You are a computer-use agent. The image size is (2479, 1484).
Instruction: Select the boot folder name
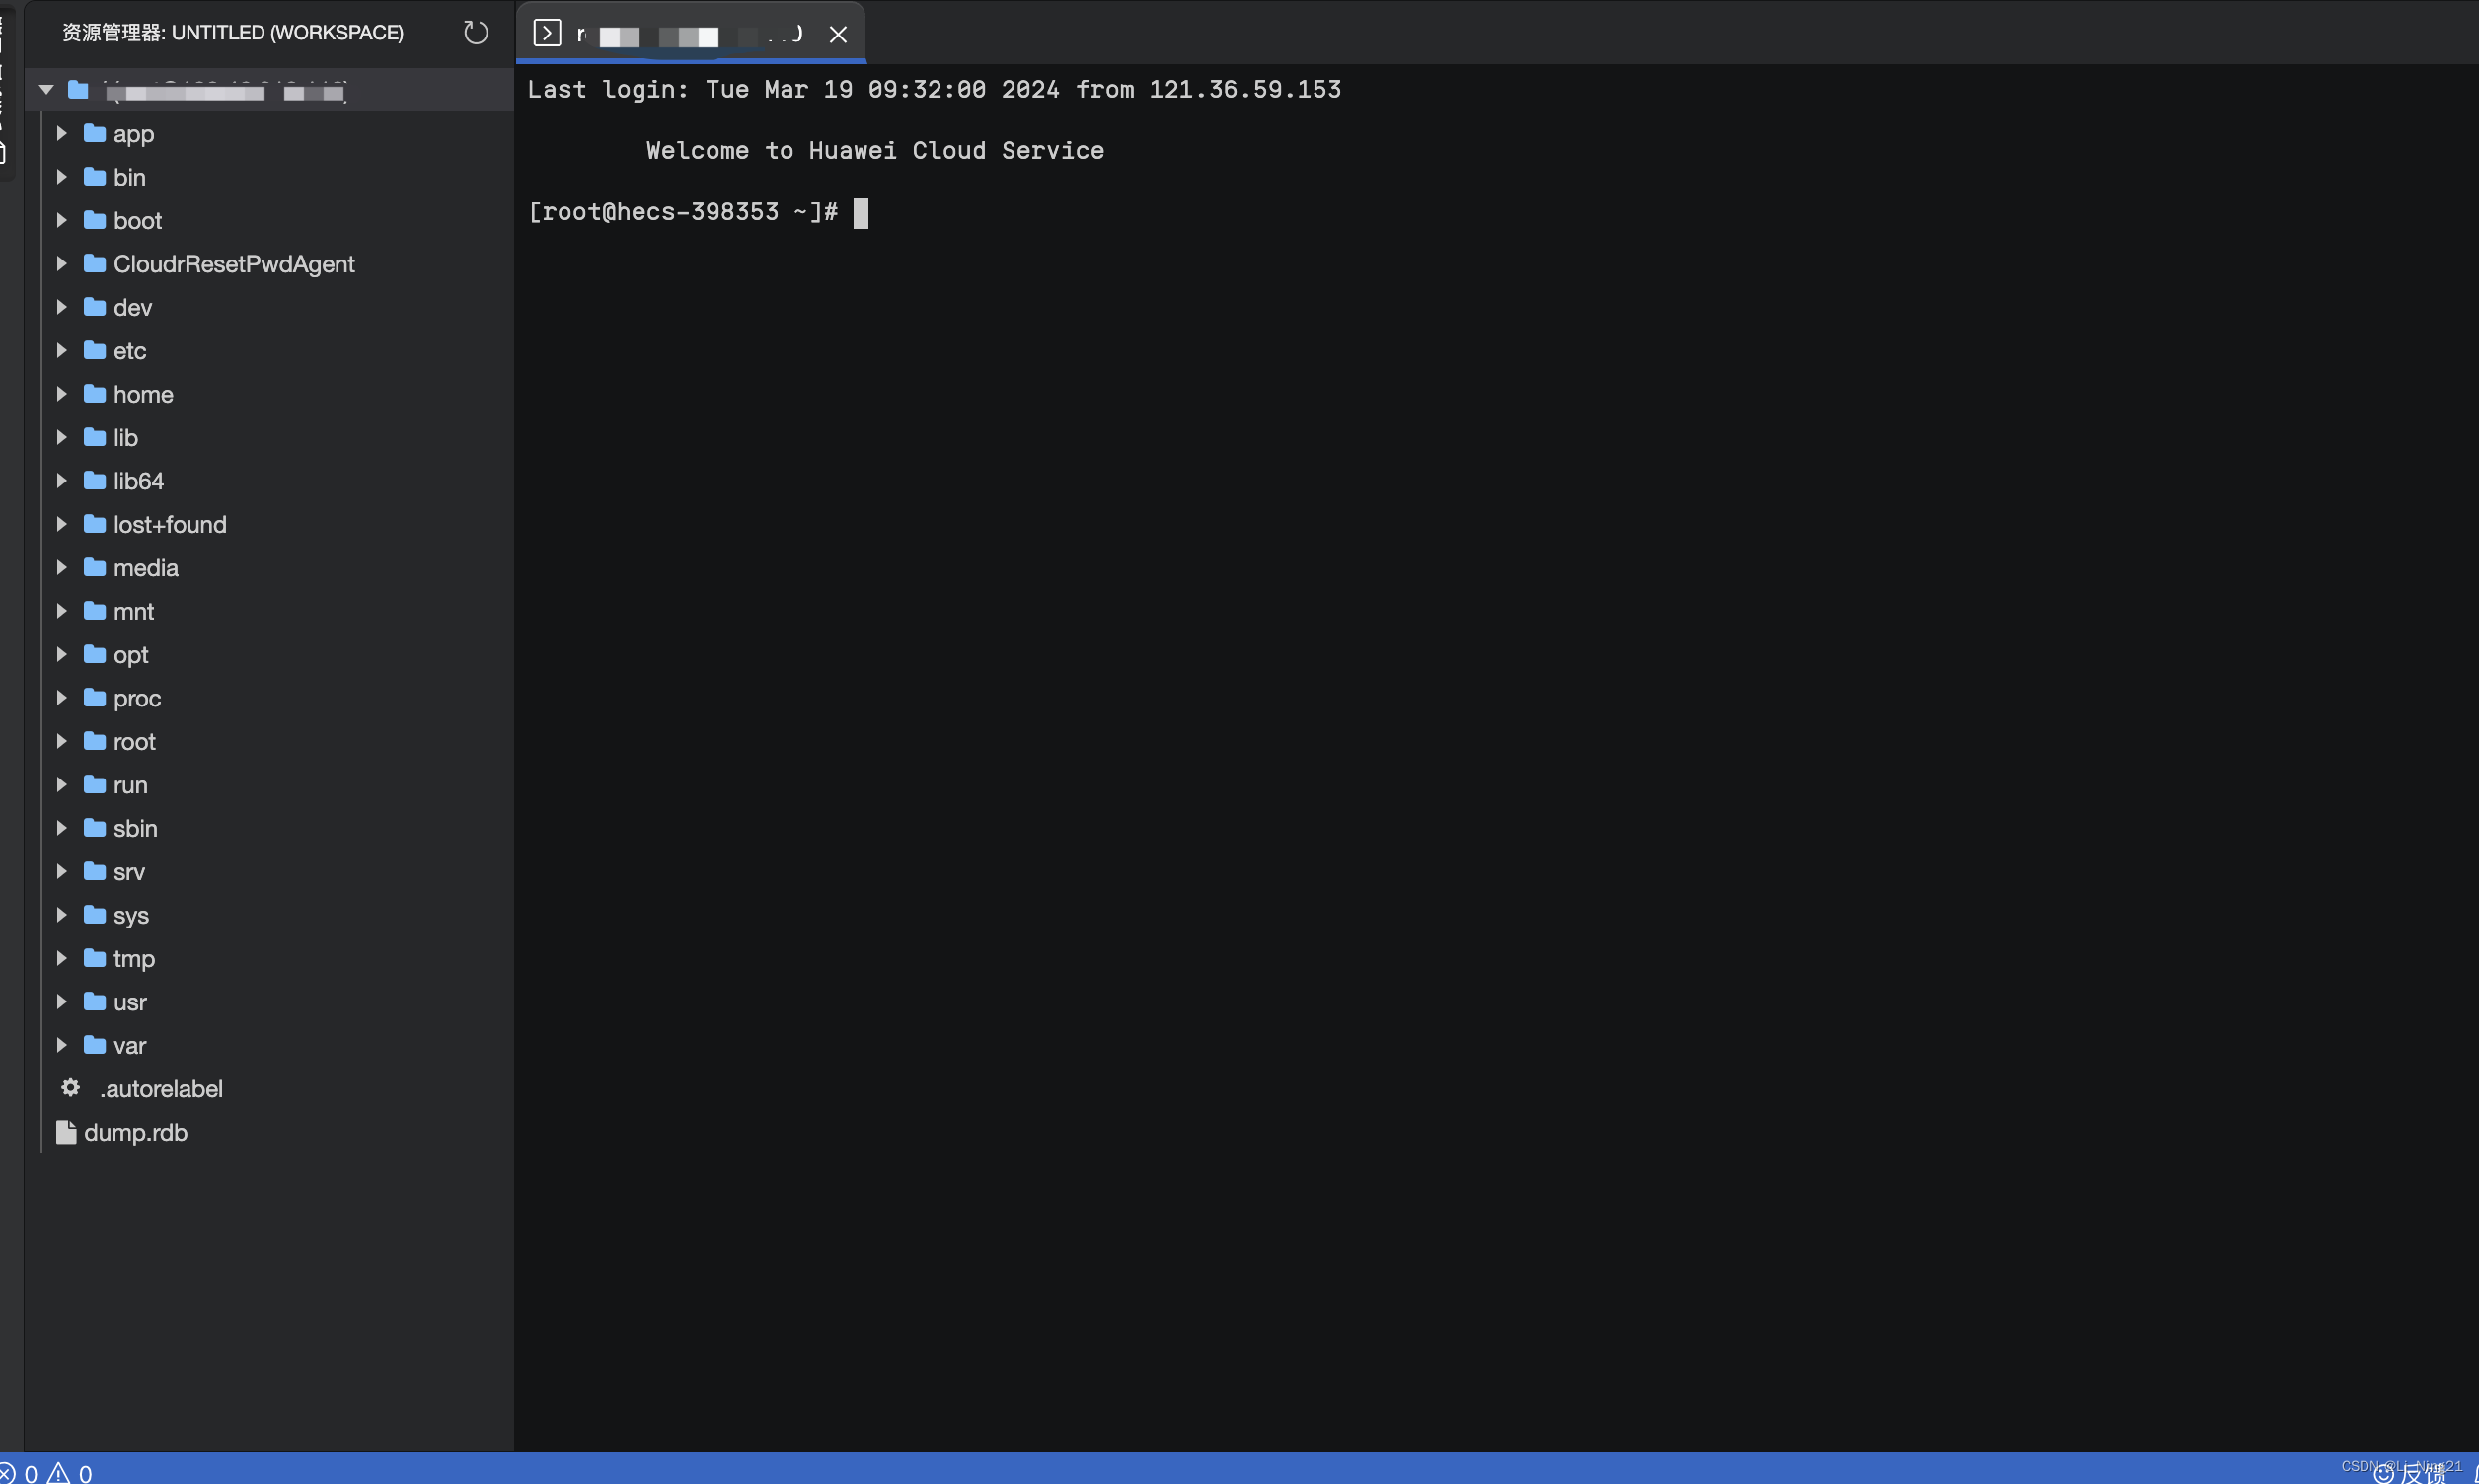pyautogui.click(x=137, y=221)
